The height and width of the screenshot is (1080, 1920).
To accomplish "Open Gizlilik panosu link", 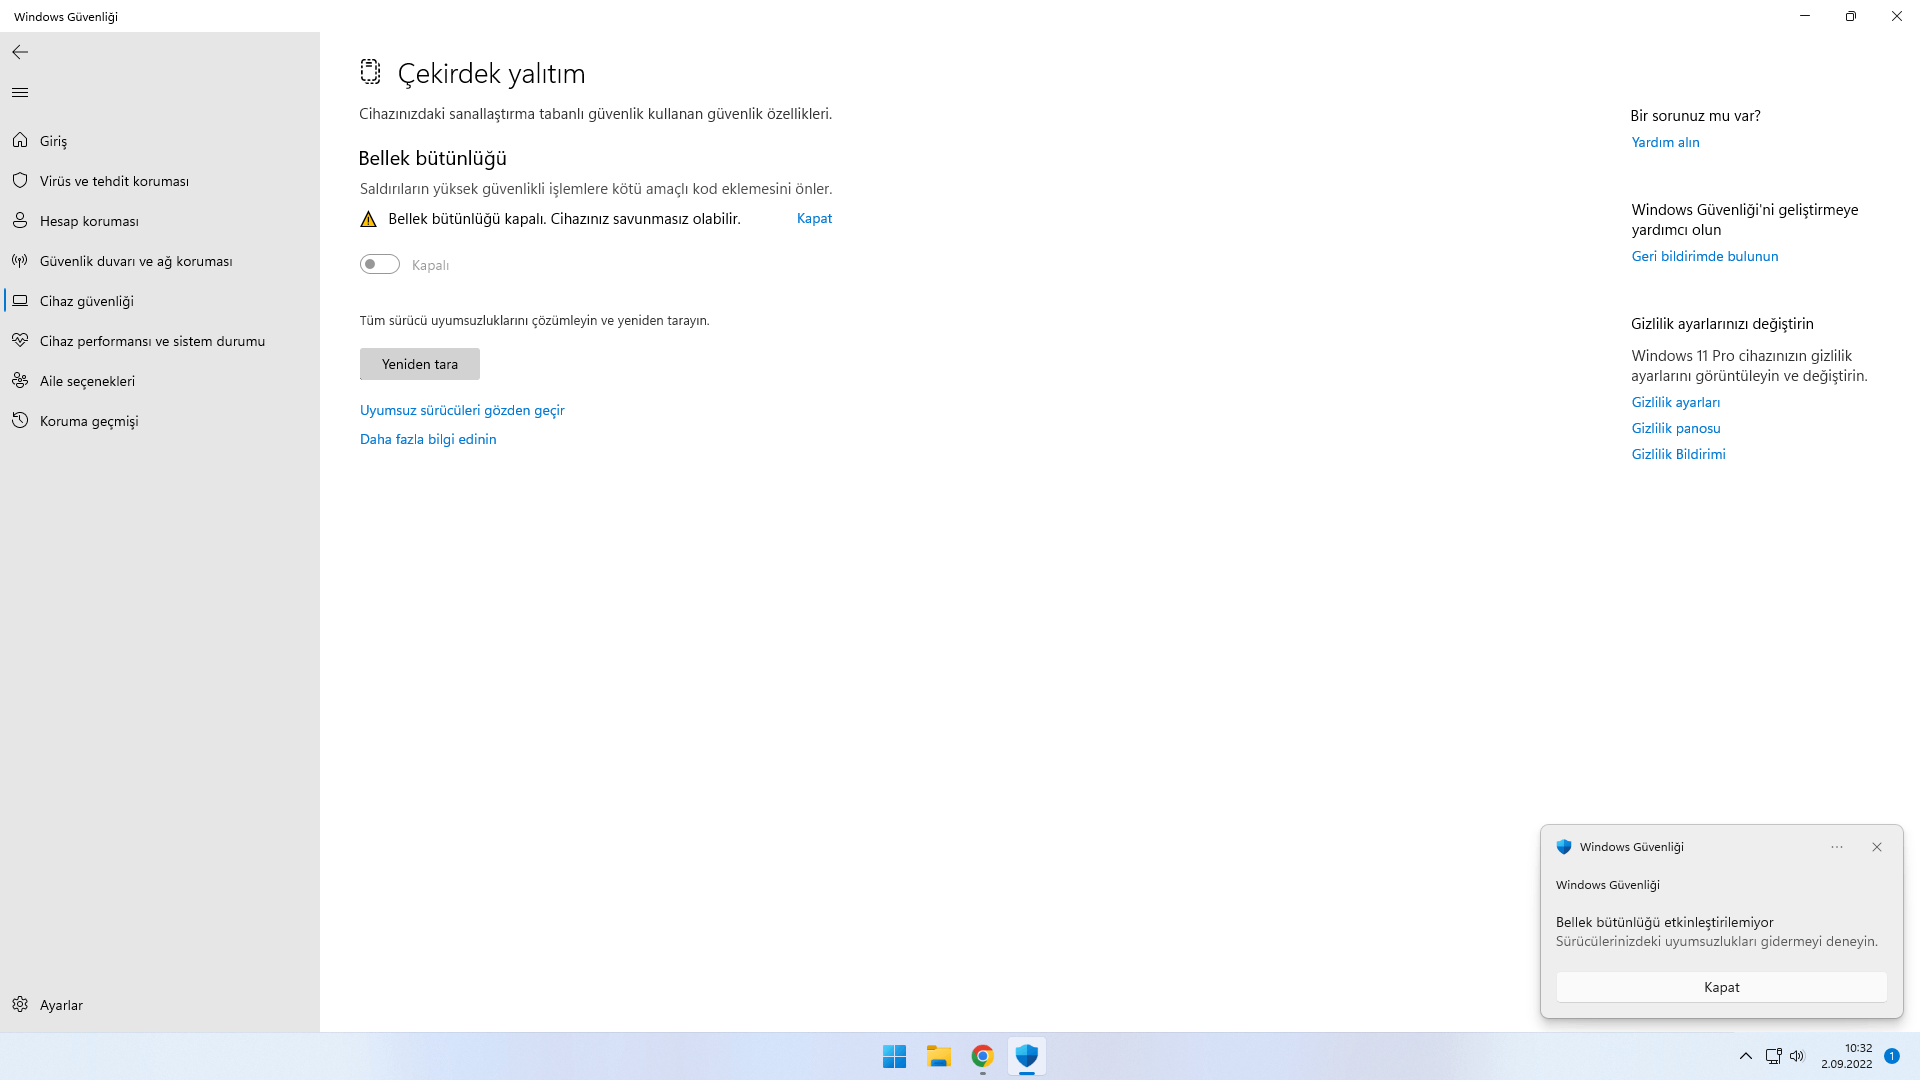I will point(1676,428).
